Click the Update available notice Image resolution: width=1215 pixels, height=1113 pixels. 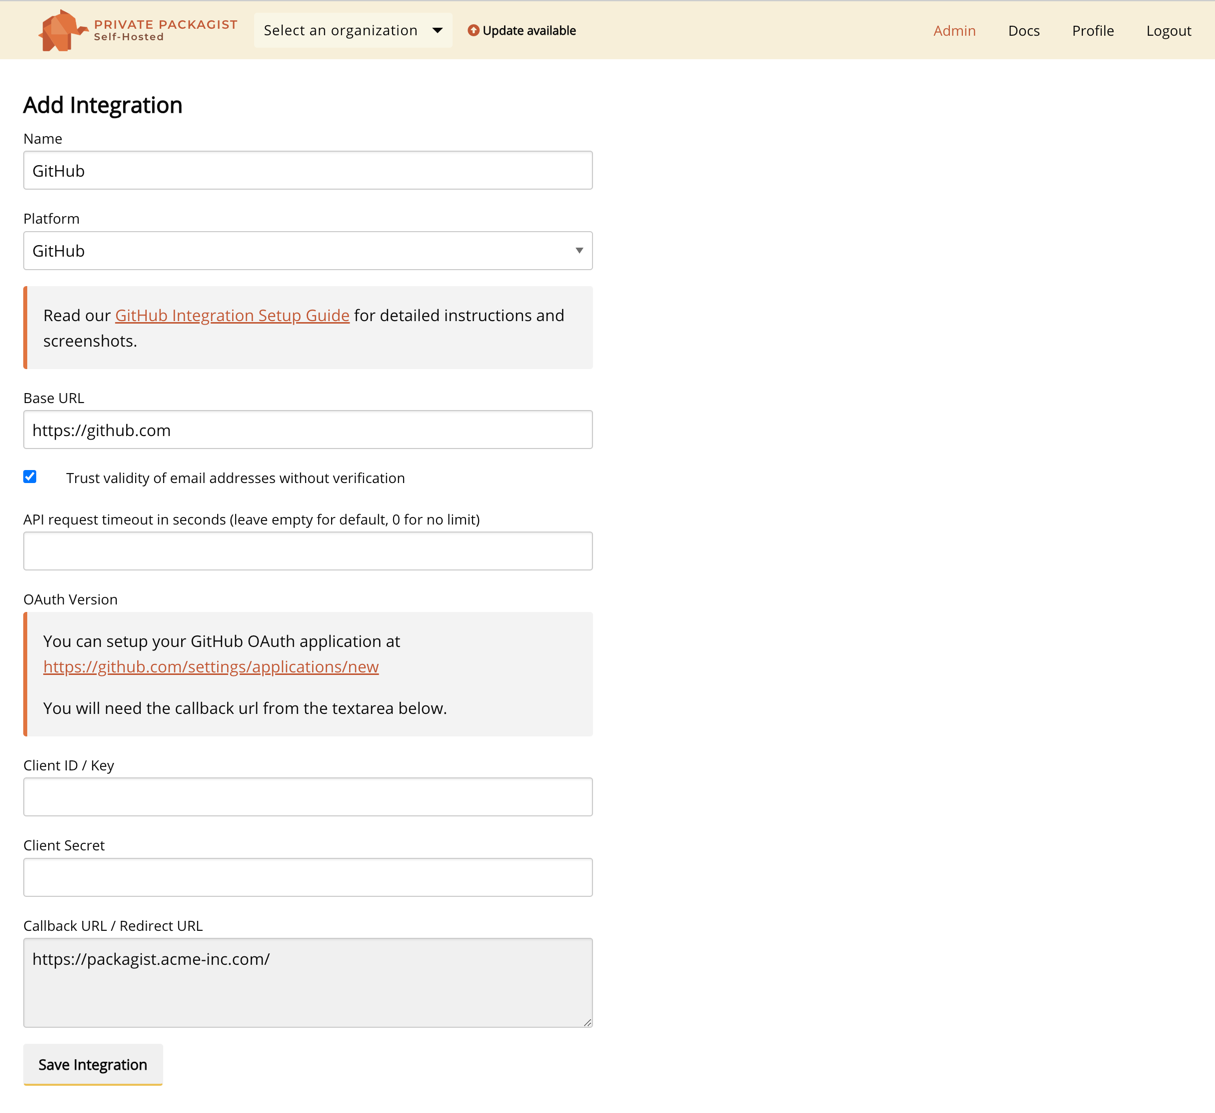(x=529, y=31)
